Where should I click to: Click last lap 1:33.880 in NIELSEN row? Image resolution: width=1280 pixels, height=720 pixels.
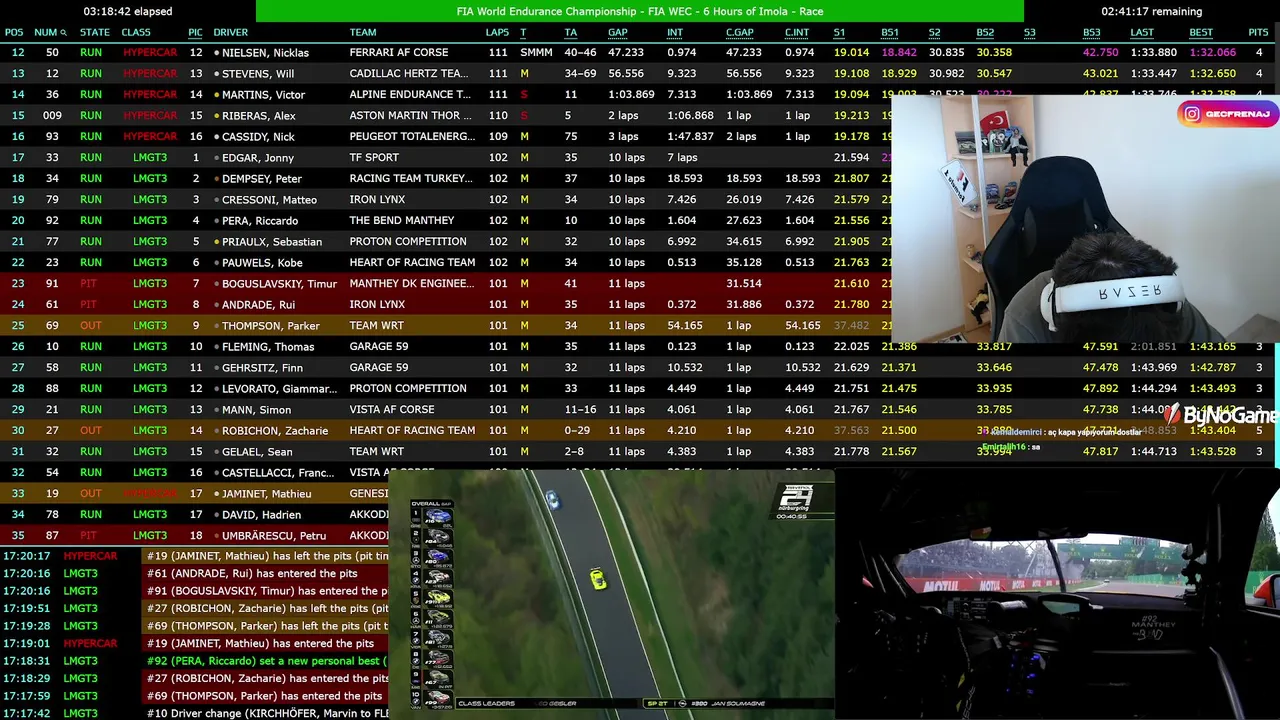coord(1154,53)
